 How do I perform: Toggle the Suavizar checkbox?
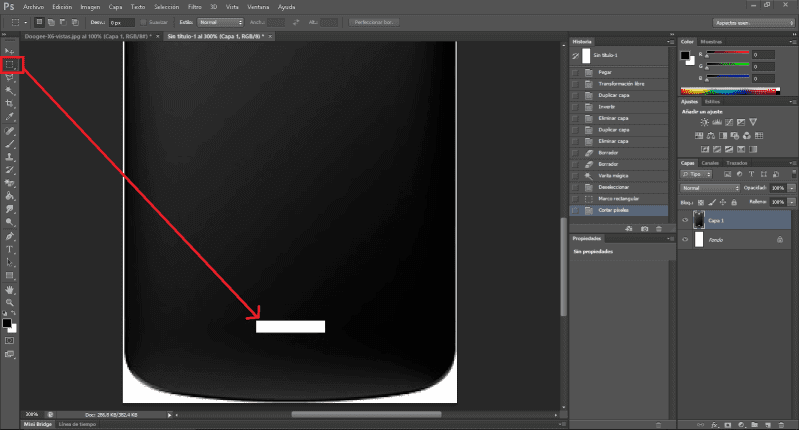[143, 22]
